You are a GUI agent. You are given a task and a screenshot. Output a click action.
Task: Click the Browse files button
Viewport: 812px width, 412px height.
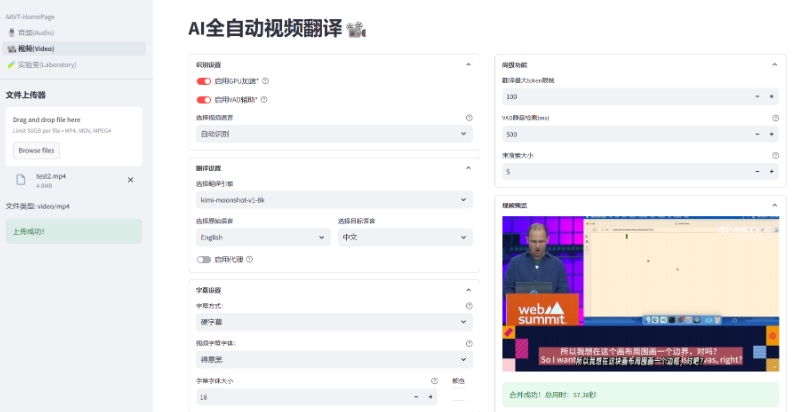coord(37,150)
